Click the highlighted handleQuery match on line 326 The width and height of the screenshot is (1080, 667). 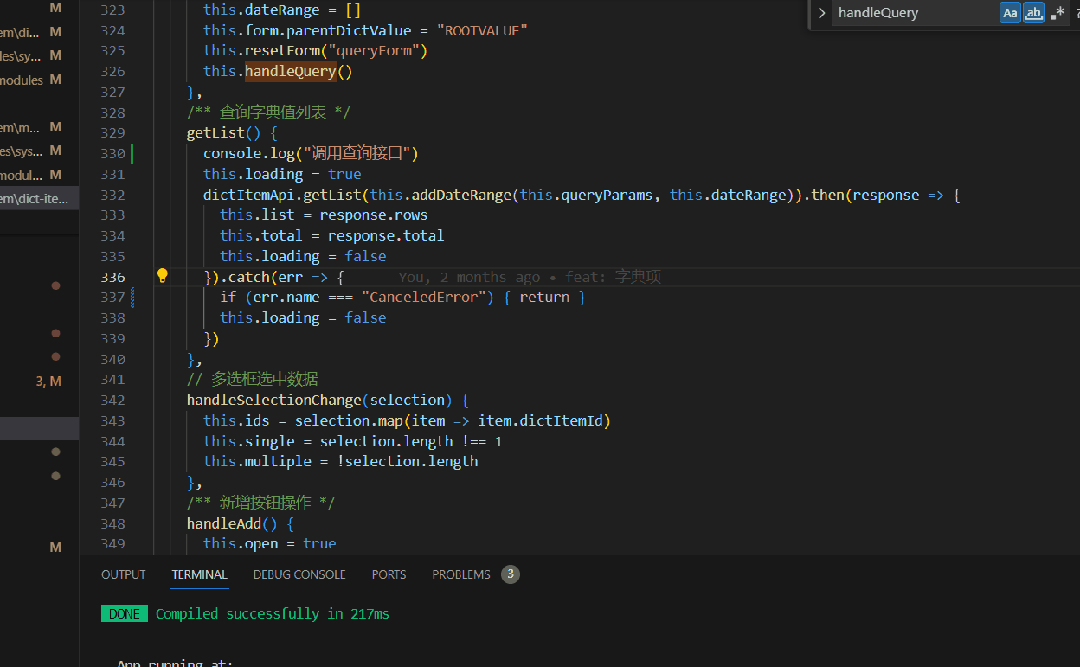290,71
